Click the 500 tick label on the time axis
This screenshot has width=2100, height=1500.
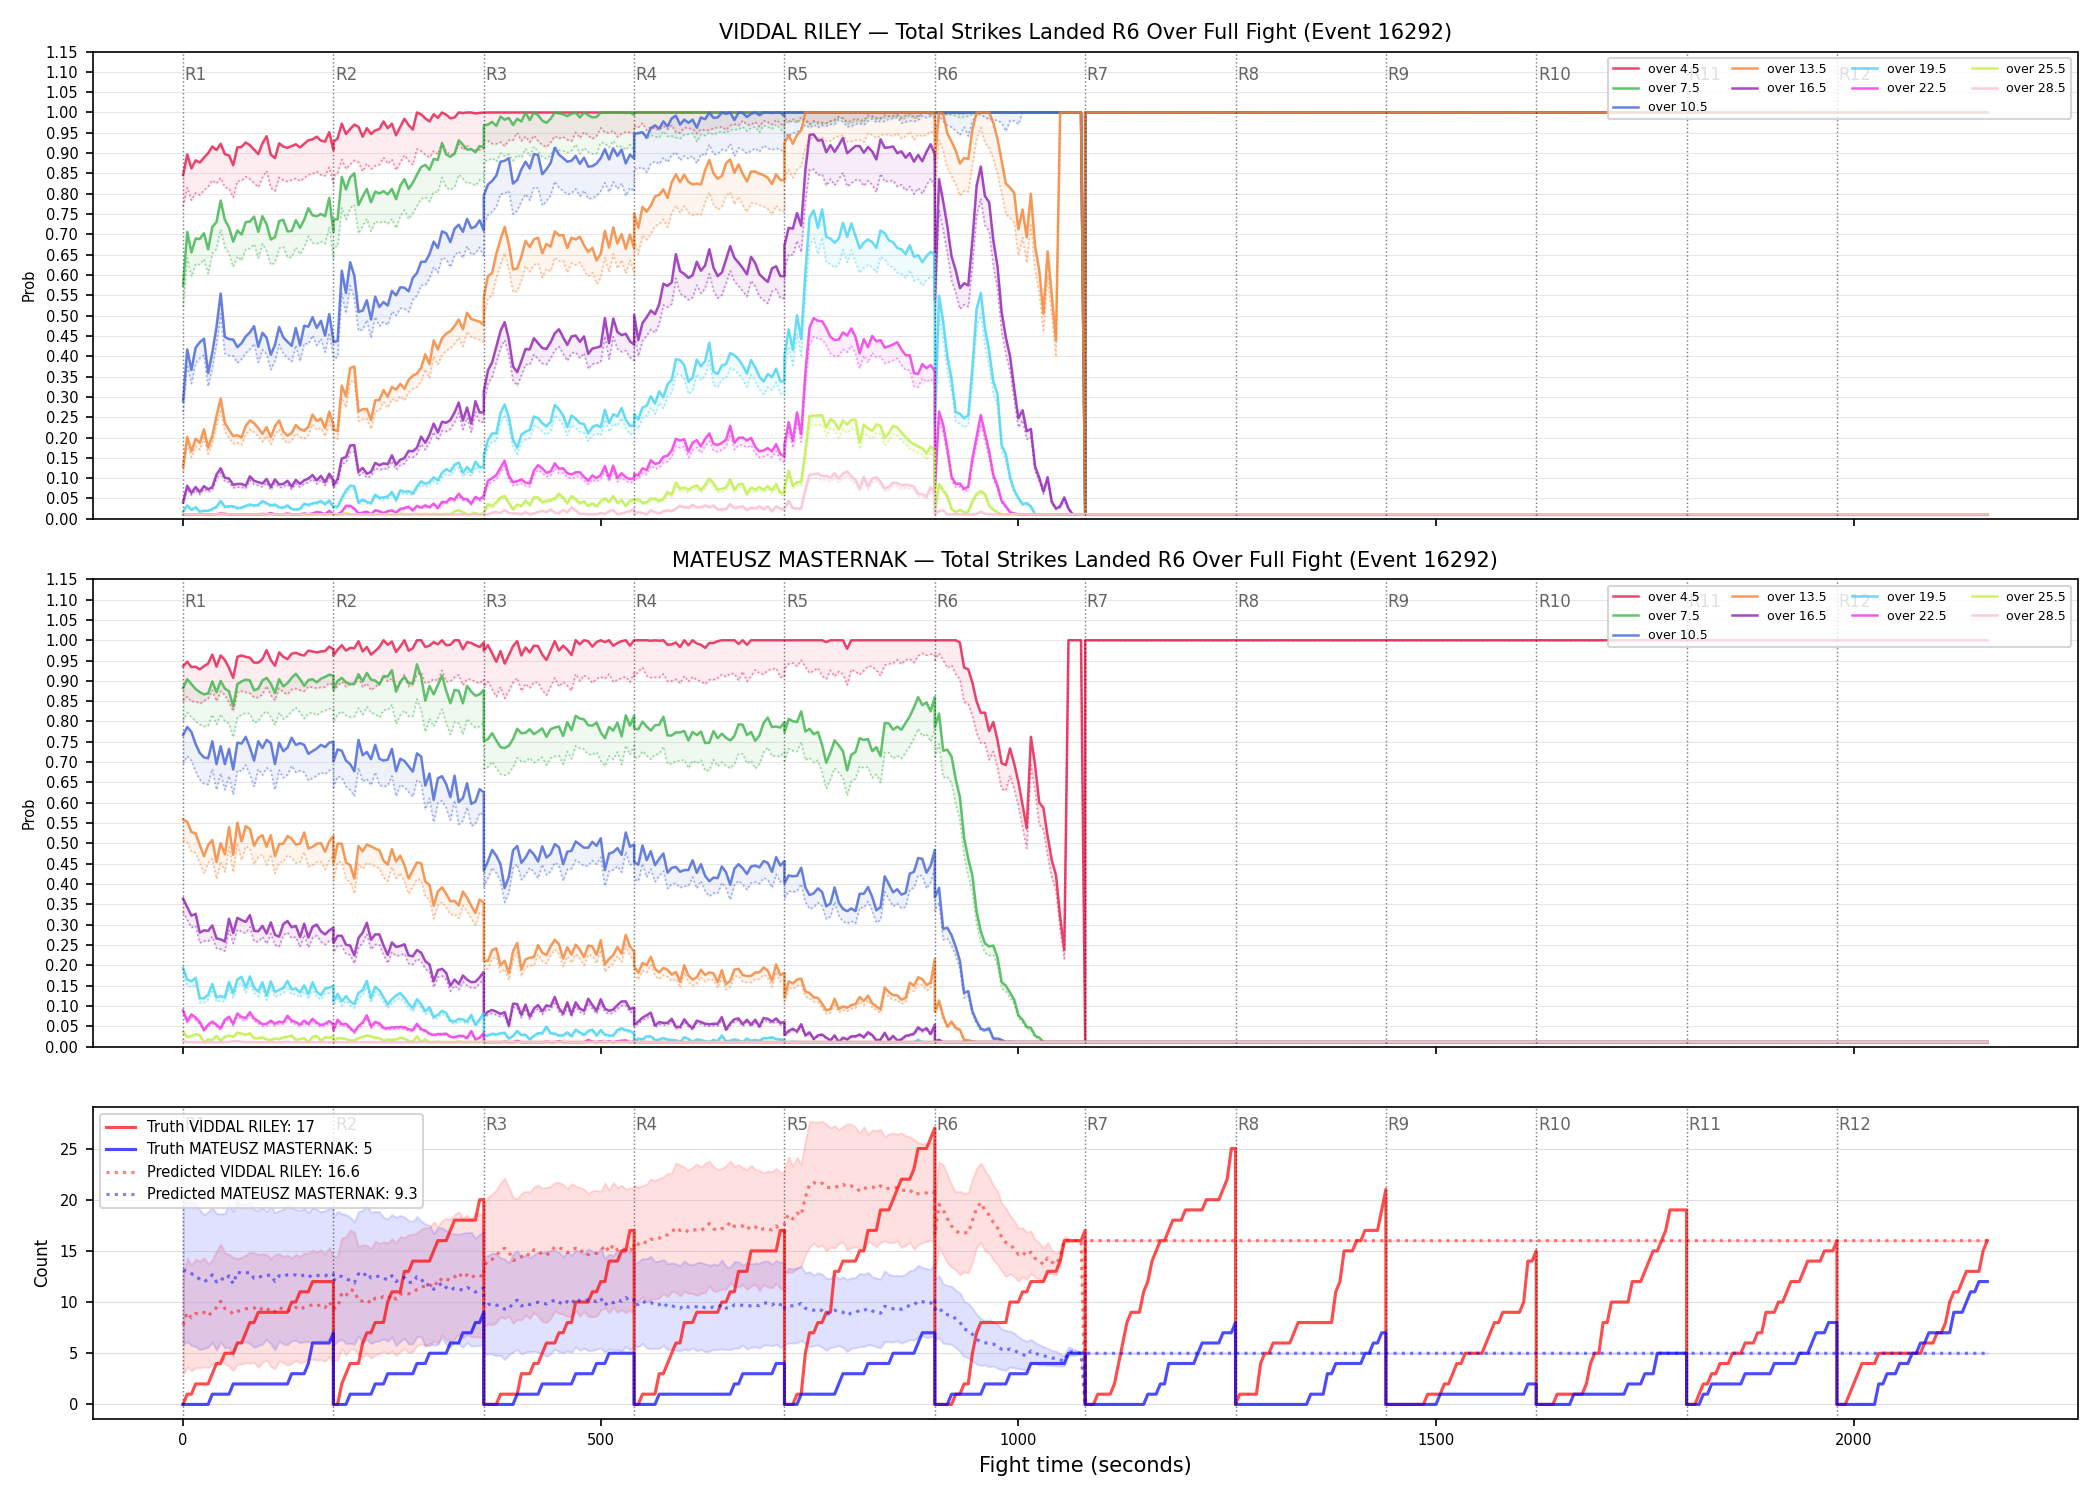600,1440
